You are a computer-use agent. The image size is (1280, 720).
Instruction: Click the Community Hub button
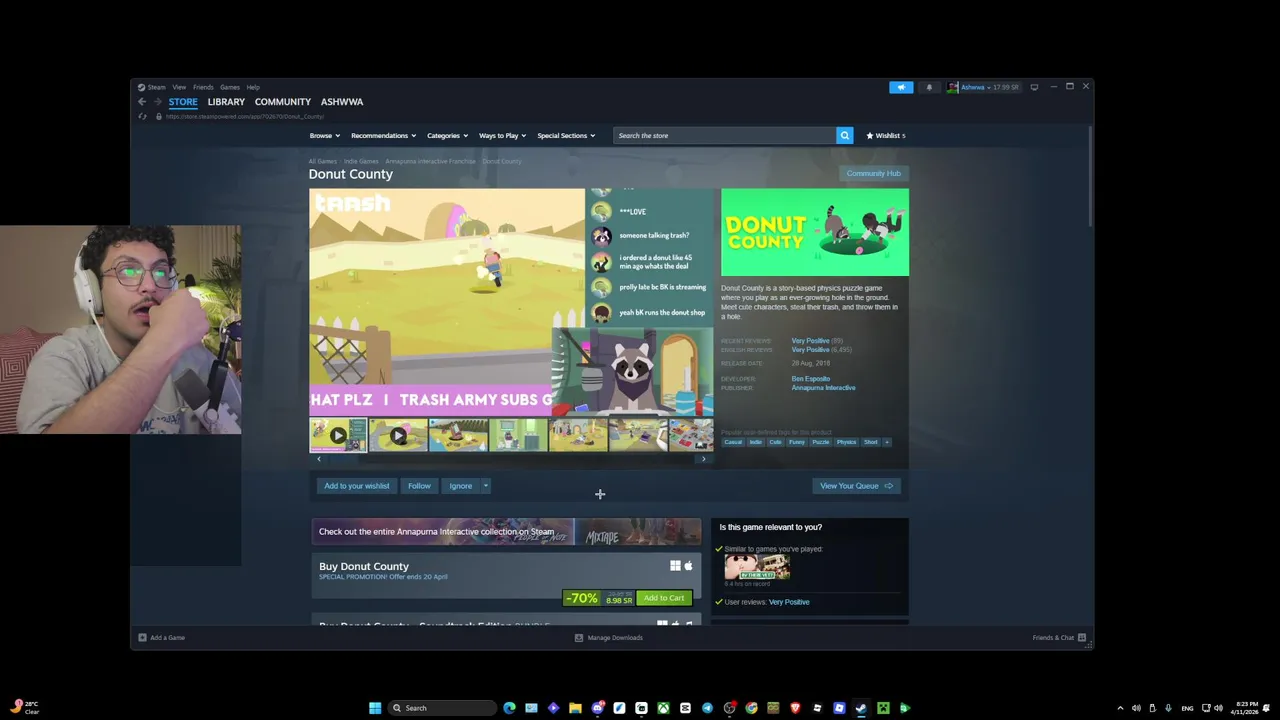tap(874, 173)
